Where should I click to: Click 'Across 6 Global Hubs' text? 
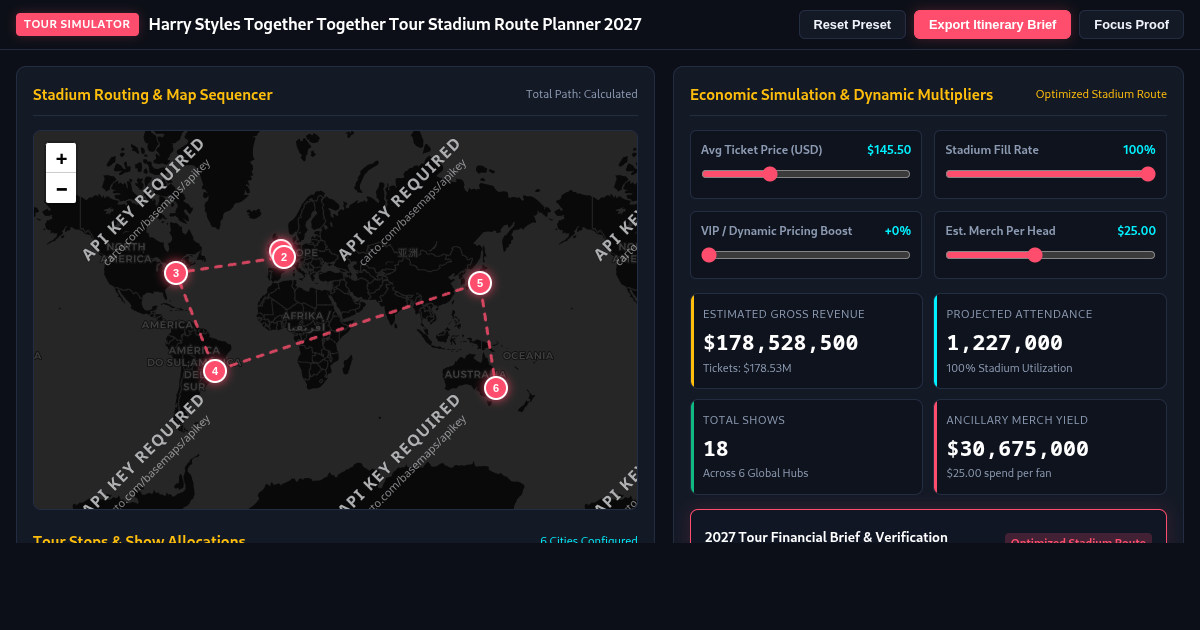click(x=755, y=473)
